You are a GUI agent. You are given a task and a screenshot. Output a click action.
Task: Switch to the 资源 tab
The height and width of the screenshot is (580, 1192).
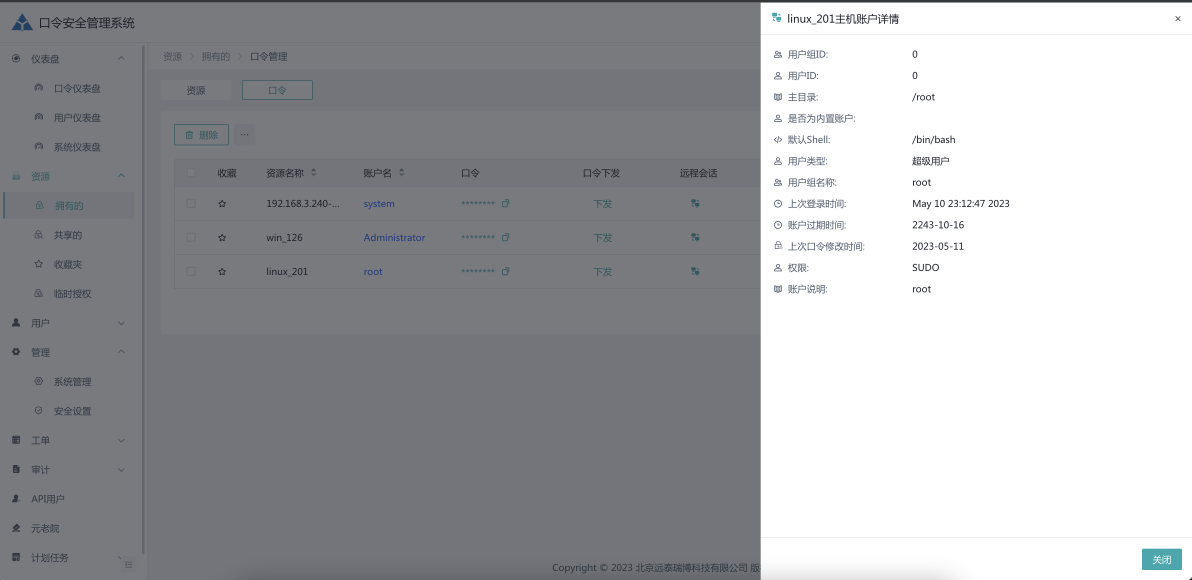coord(195,90)
